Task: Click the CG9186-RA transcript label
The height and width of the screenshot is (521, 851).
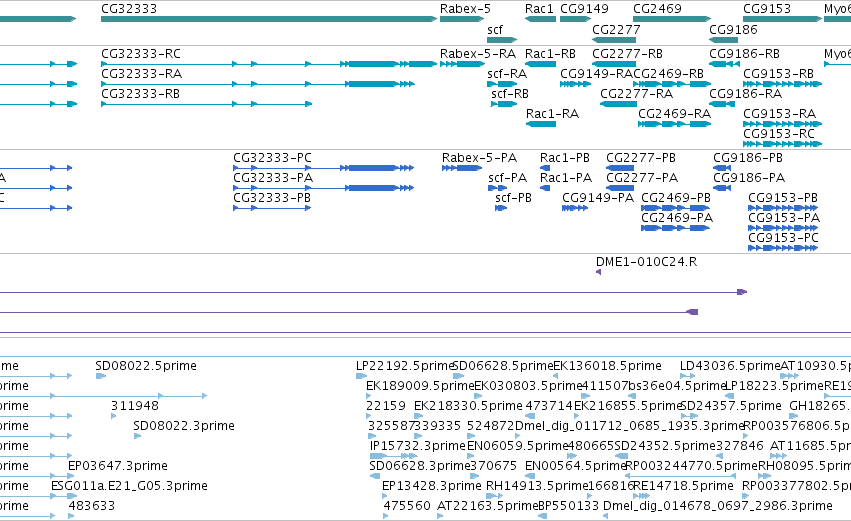Action: [x=746, y=94]
